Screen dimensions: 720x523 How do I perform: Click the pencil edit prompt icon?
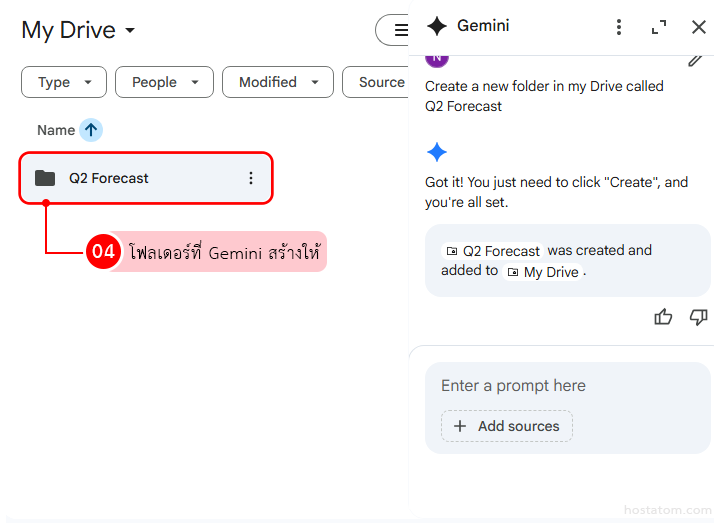pos(696,59)
